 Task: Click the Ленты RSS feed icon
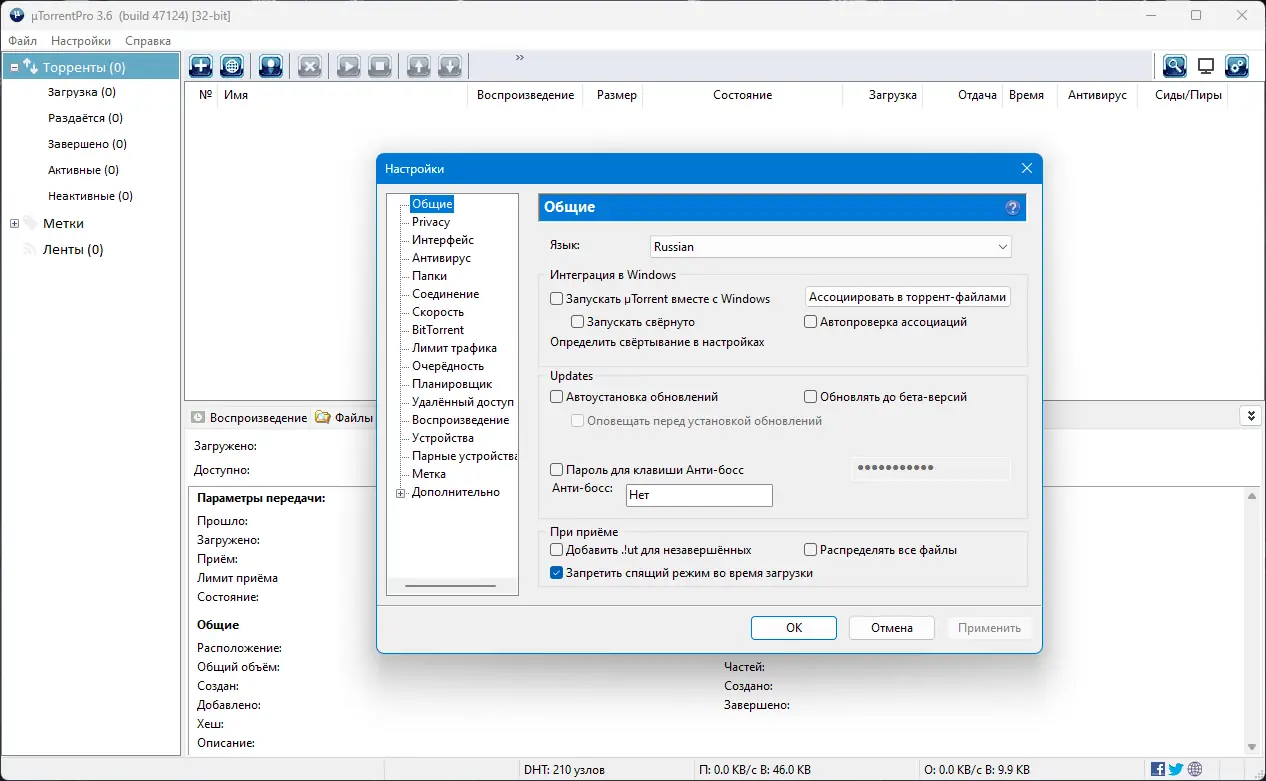[x=30, y=249]
